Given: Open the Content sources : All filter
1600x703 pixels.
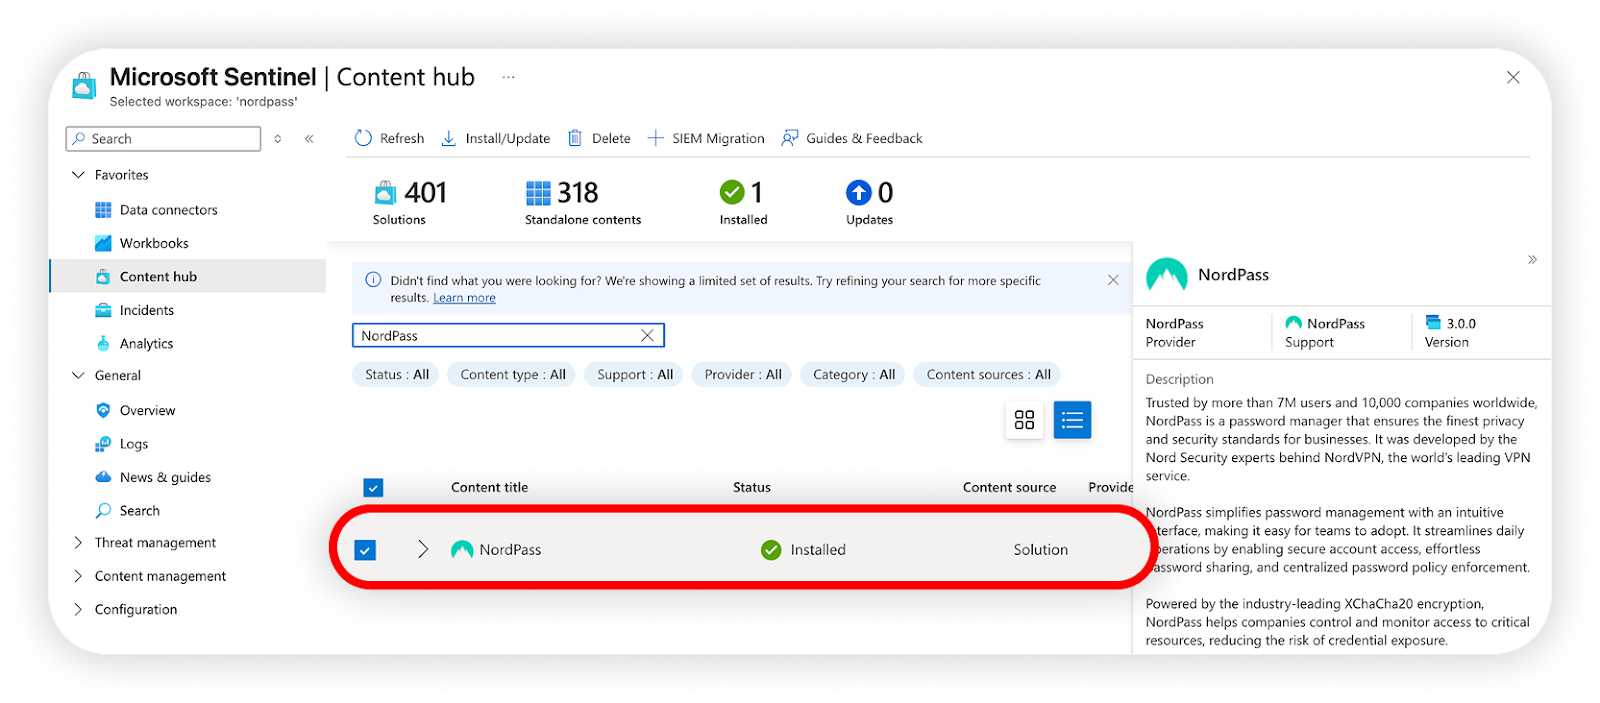Looking at the screenshot, I should tap(988, 375).
